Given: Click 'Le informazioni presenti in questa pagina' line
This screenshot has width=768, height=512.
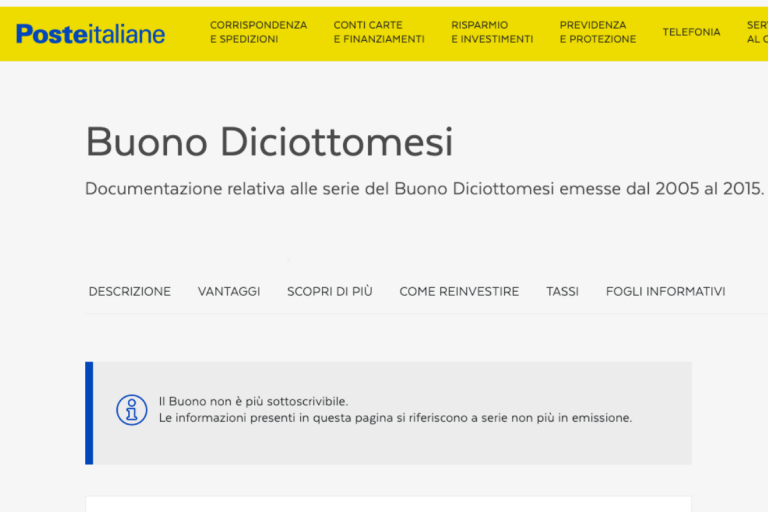Looking at the screenshot, I should click(395, 418).
